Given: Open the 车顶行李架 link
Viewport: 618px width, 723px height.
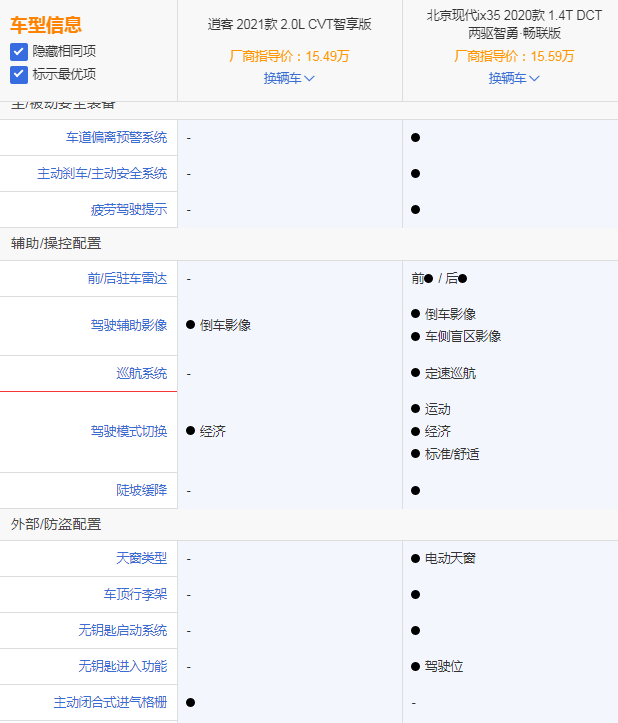Looking at the screenshot, I should coord(136,594).
